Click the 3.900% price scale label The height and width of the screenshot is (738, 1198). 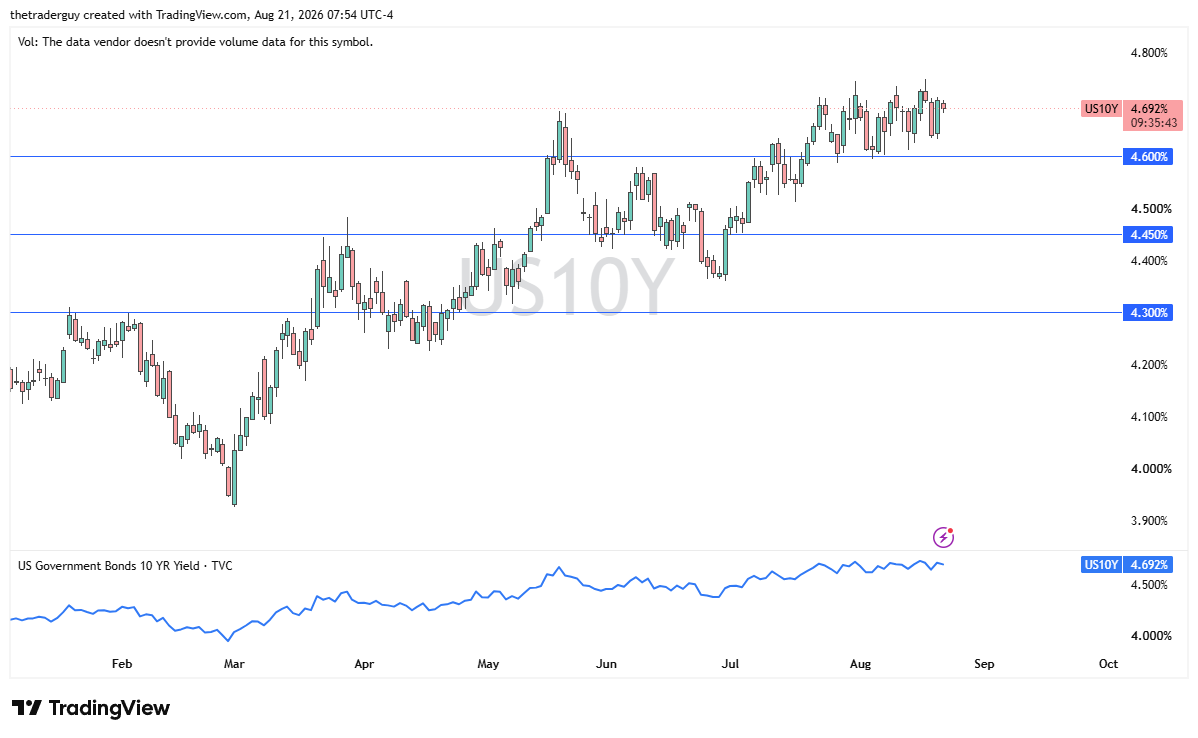1149,520
